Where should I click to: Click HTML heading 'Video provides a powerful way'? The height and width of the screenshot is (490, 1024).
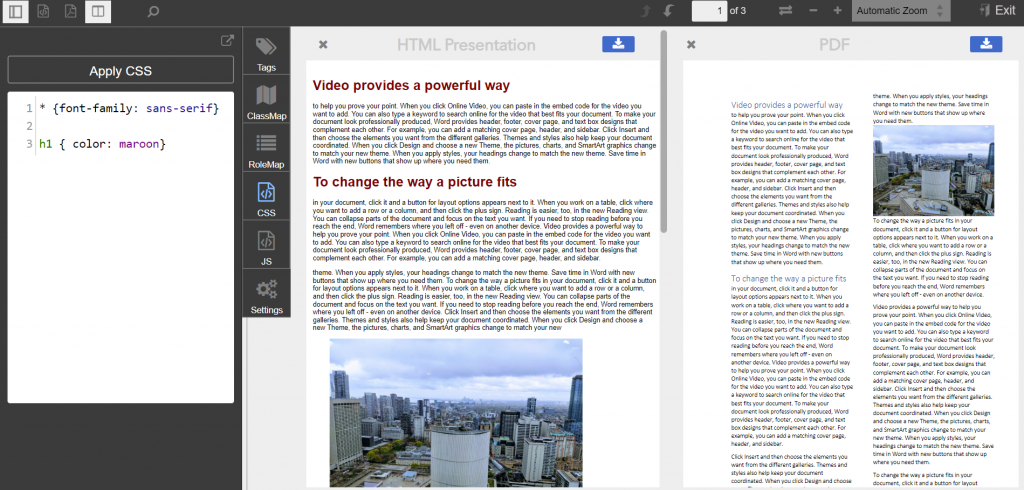tap(411, 86)
